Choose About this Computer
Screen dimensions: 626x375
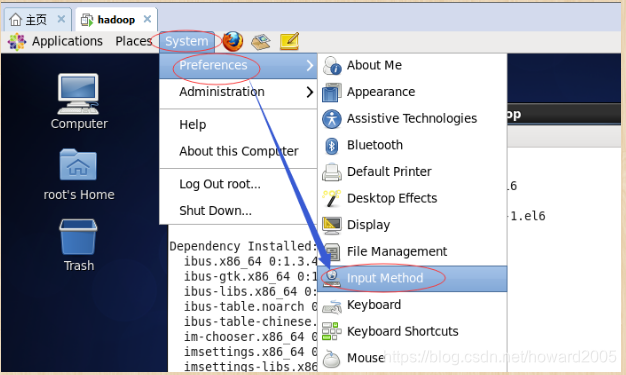pos(238,151)
